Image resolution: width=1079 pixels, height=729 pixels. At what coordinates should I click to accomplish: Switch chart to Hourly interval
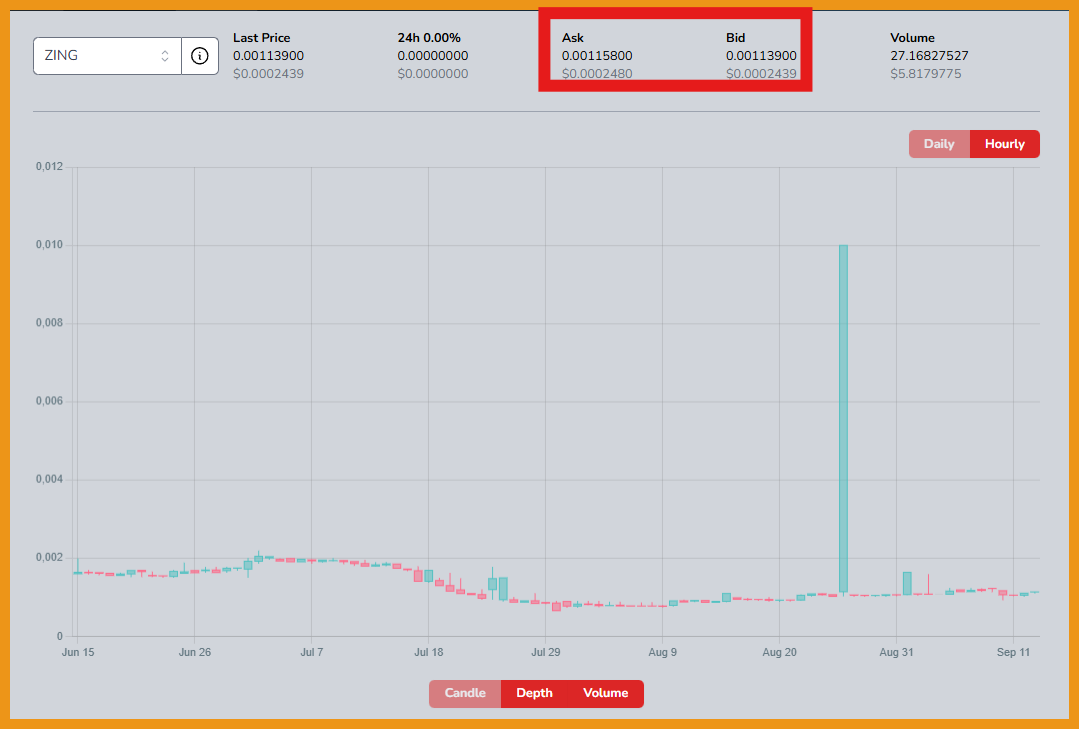pos(1005,144)
